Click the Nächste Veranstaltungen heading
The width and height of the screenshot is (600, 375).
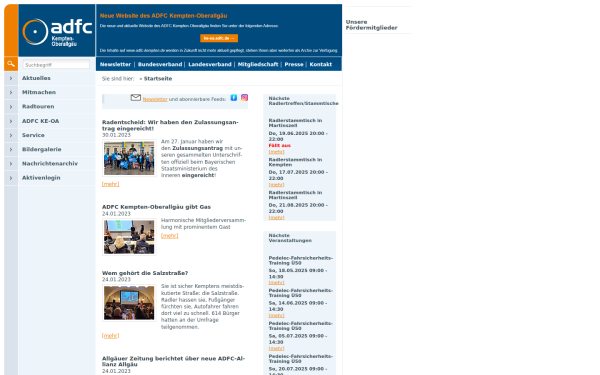[x=290, y=238]
